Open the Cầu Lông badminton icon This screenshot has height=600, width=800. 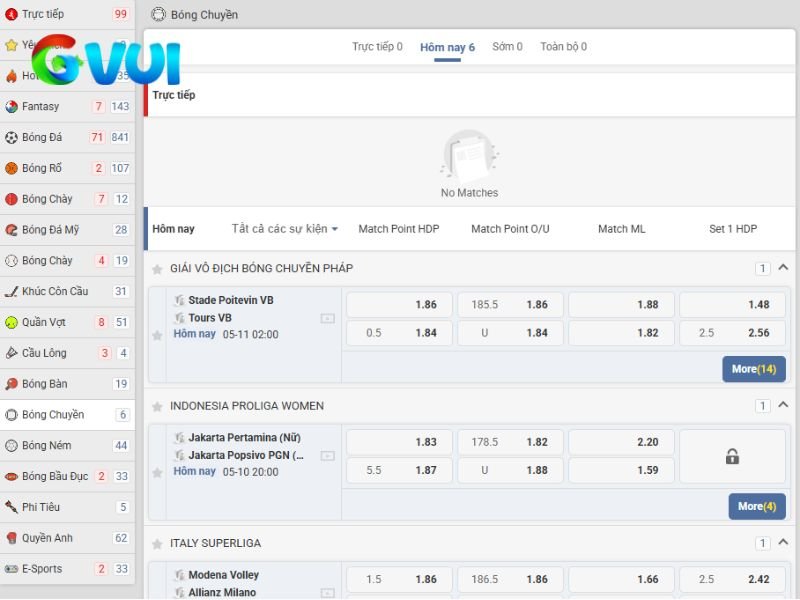[12, 353]
